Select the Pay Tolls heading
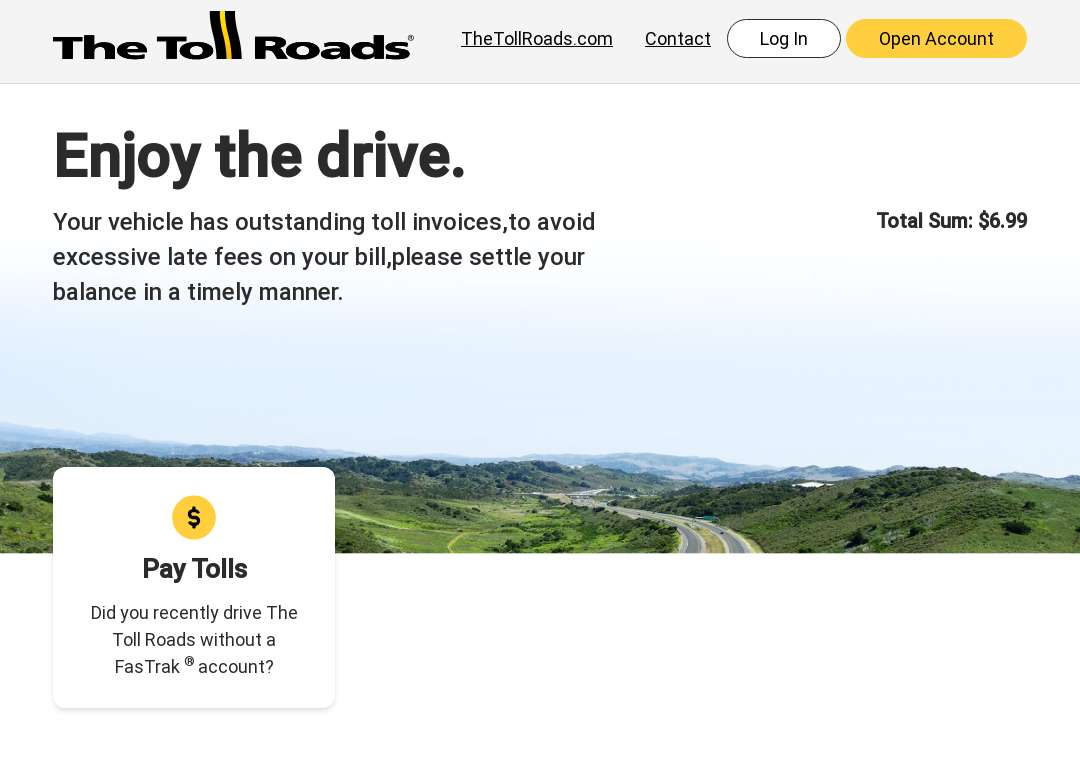 coord(194,569)
